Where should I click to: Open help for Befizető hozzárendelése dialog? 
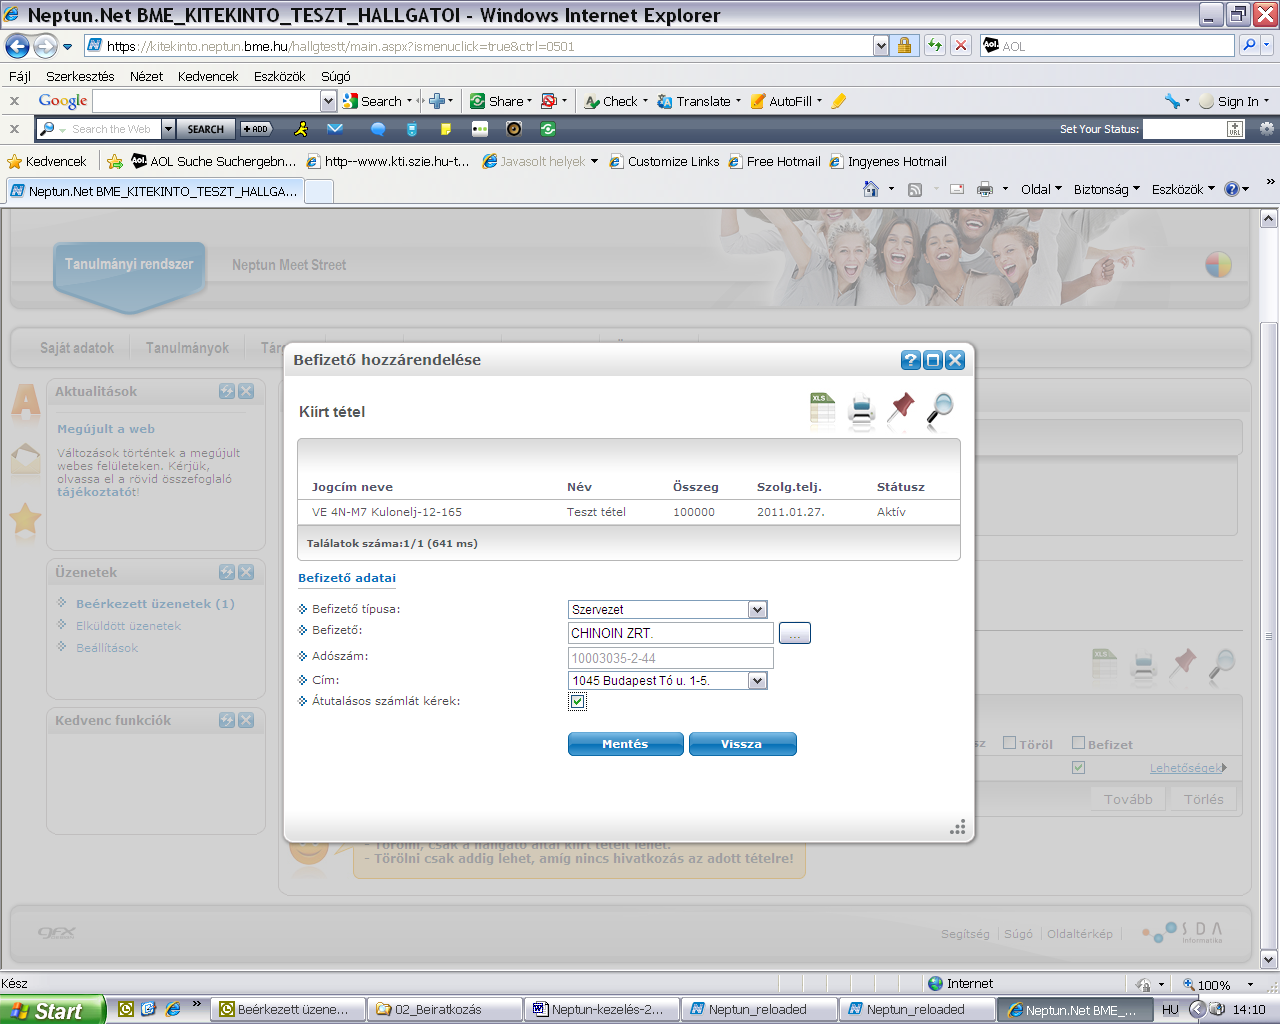point(911,360)
